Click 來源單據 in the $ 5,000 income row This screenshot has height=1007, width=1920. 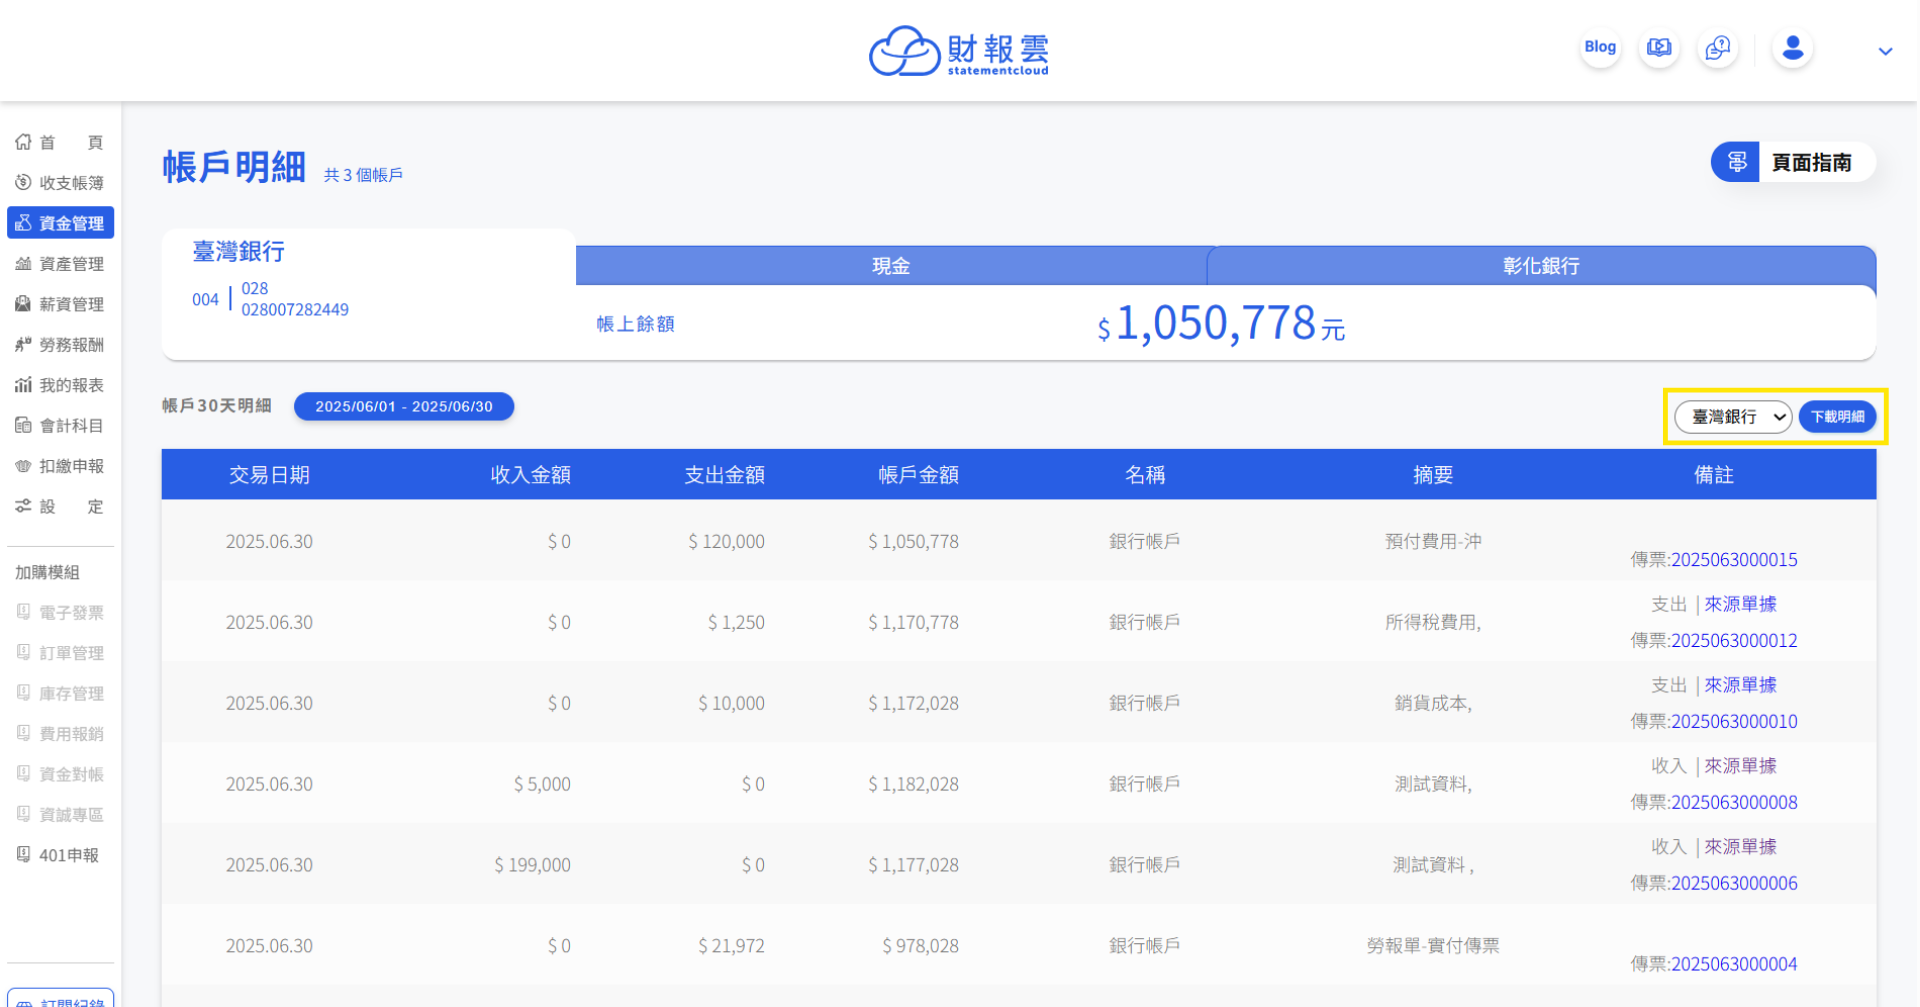pyautogui.click(x=1741, y=767)
